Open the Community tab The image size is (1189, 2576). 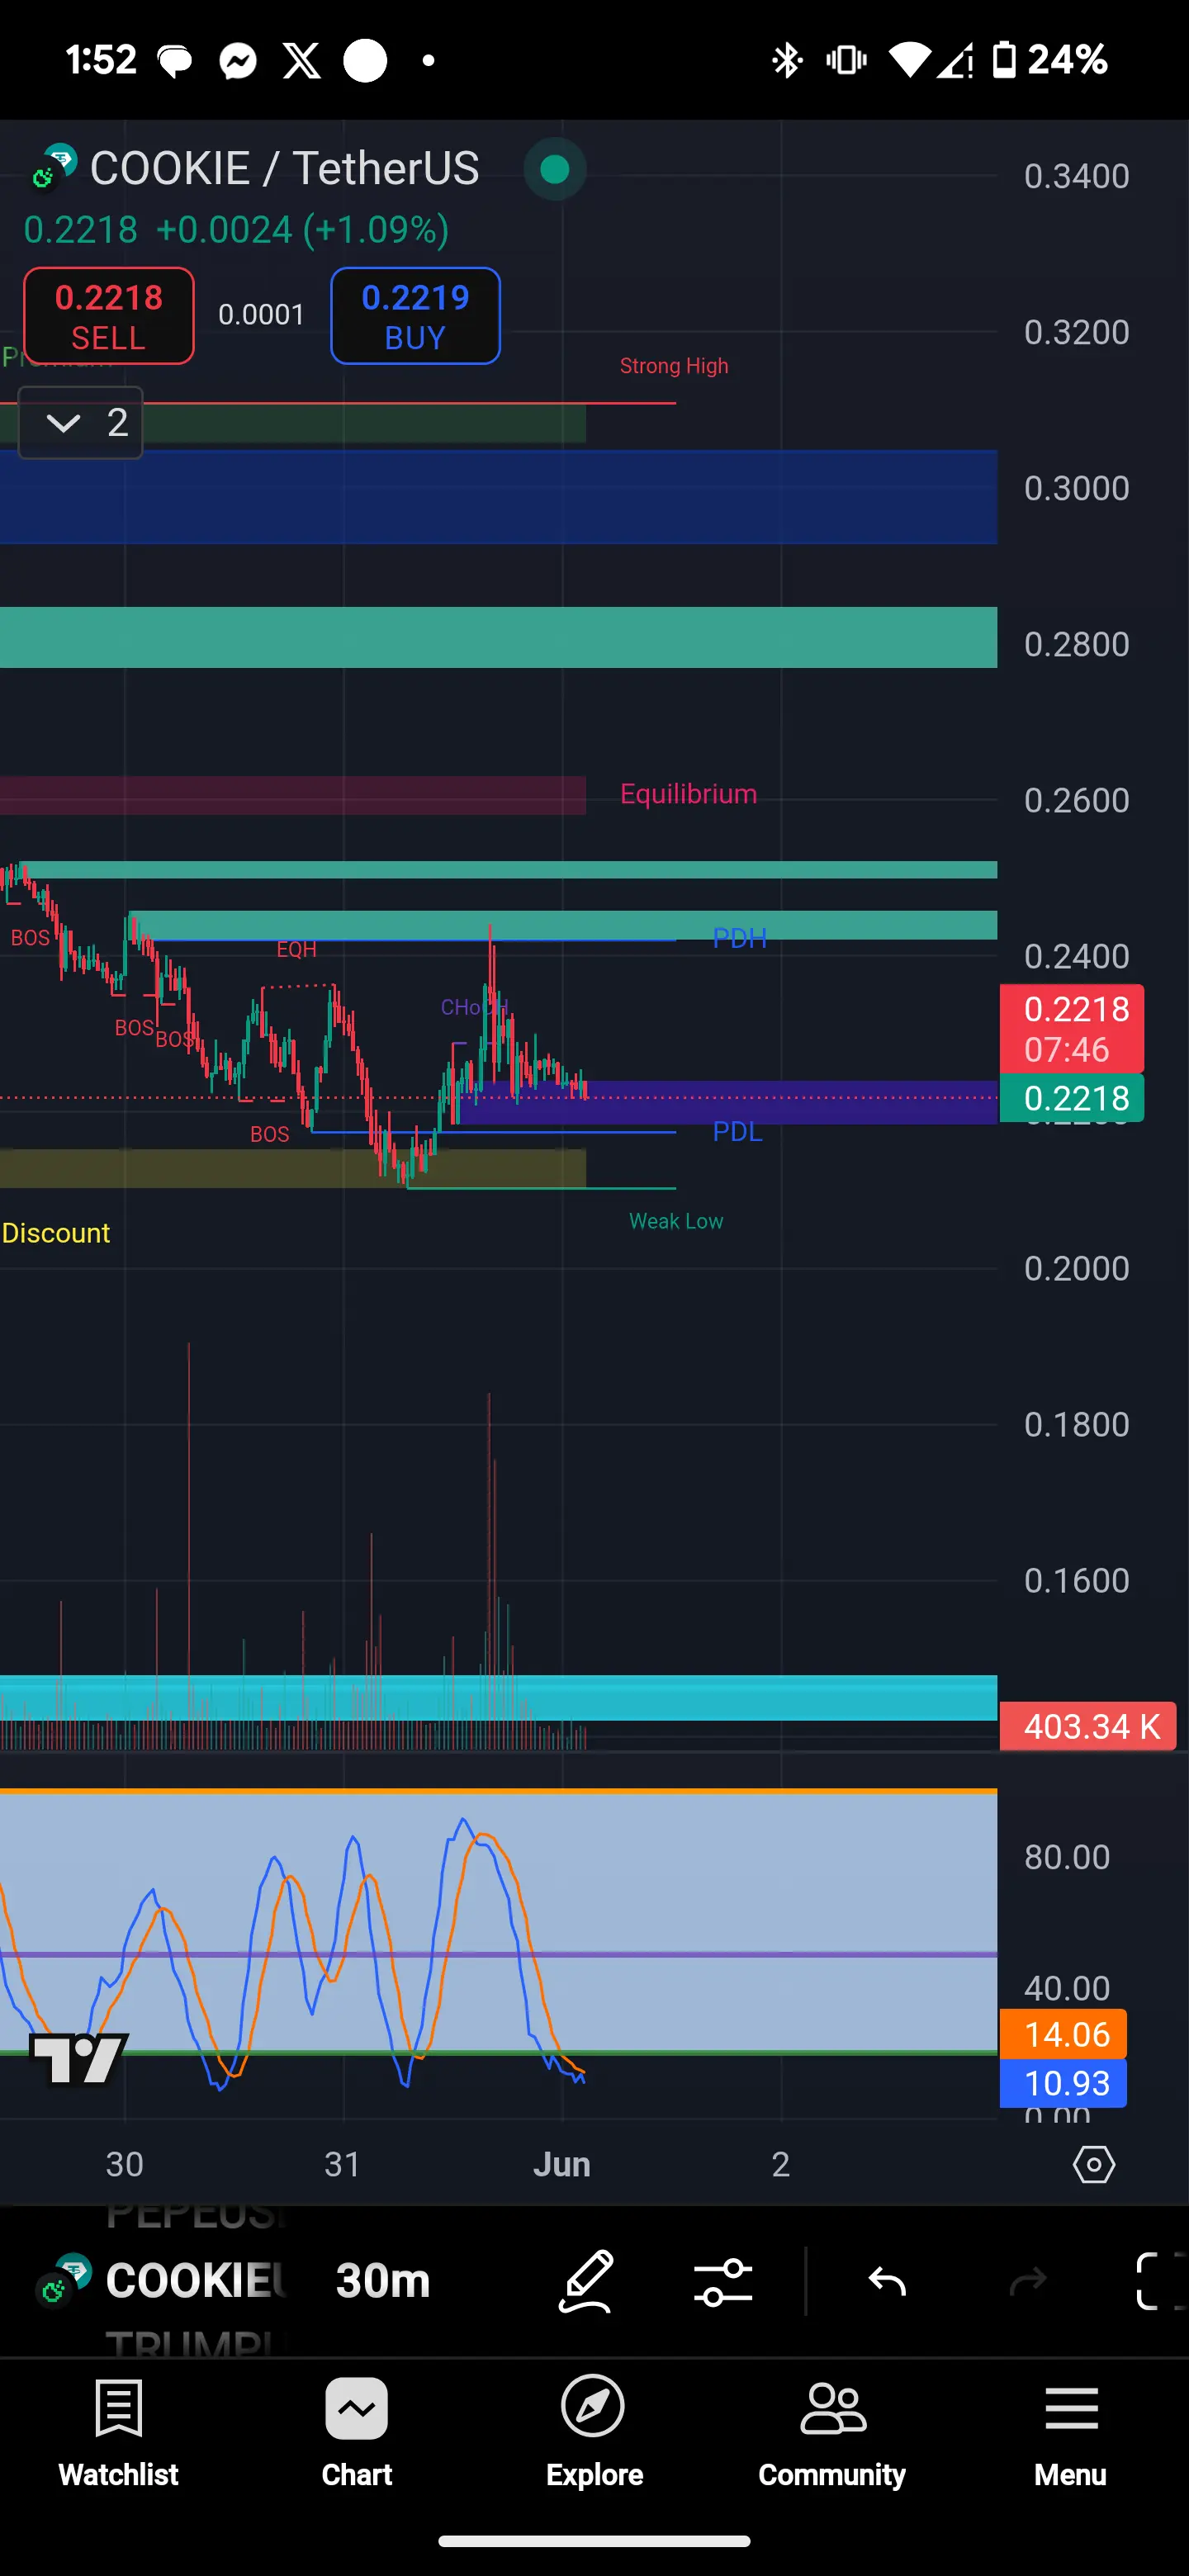832,2433
